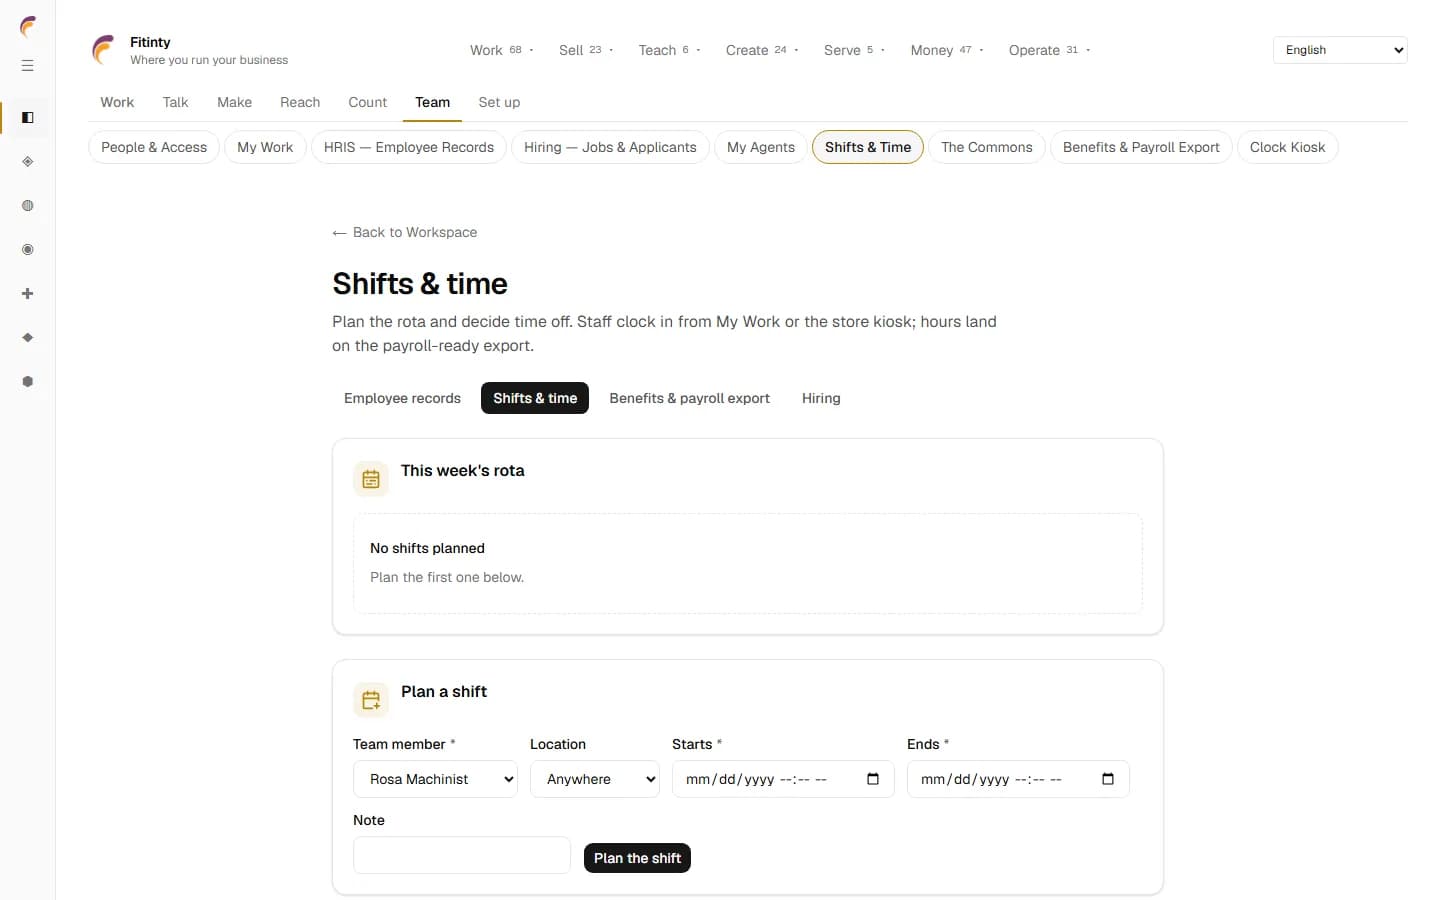Click the outlined diamond sidebar icon
This screenshot has height=900, width=1440.
click(28, 162)
